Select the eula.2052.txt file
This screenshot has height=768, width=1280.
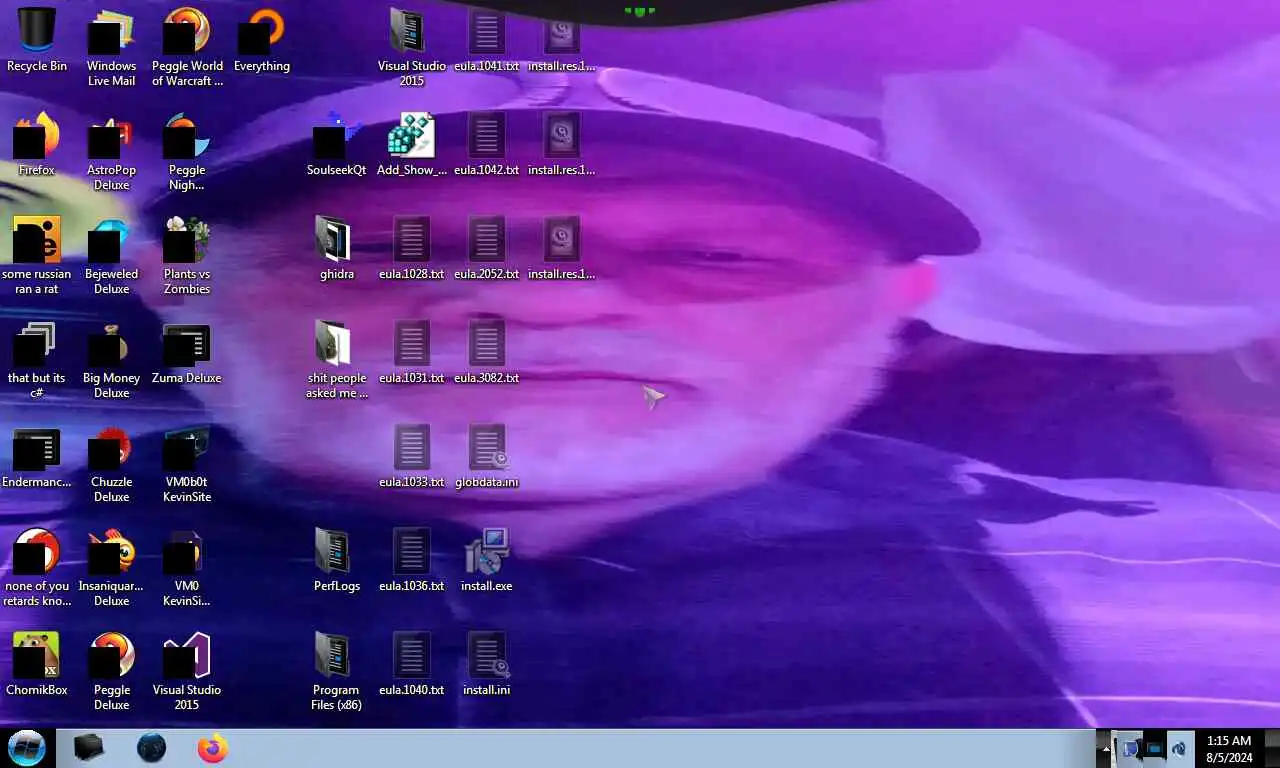(487, 248)
